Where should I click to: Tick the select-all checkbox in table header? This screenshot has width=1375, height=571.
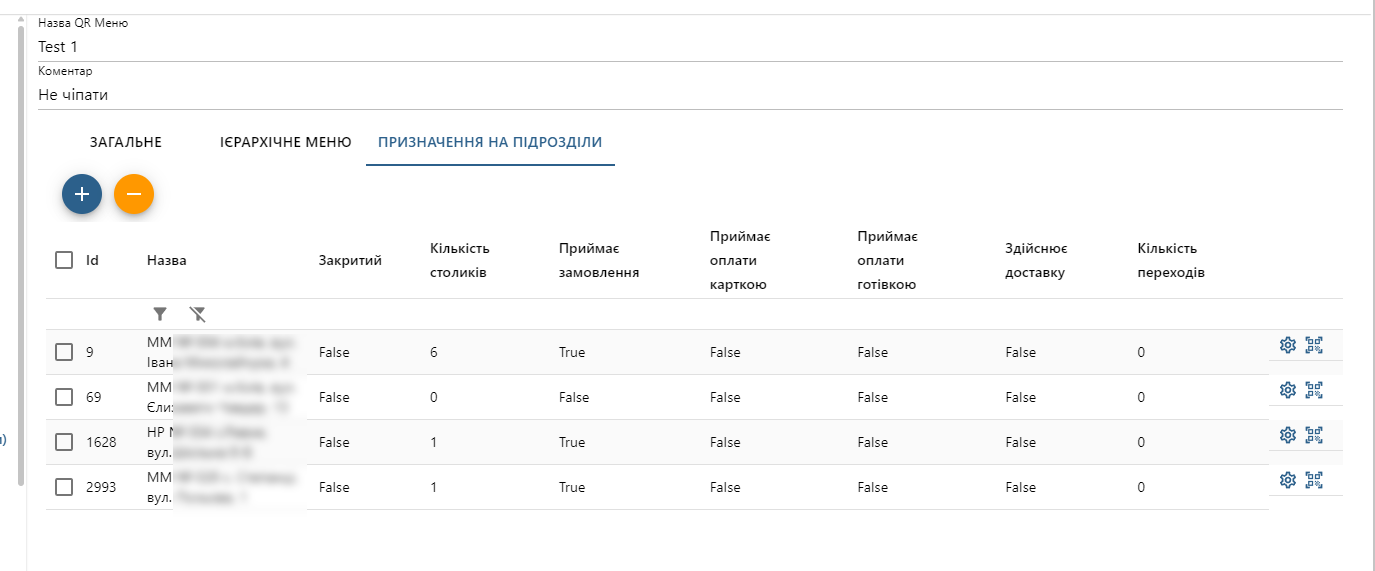point(64,260)
